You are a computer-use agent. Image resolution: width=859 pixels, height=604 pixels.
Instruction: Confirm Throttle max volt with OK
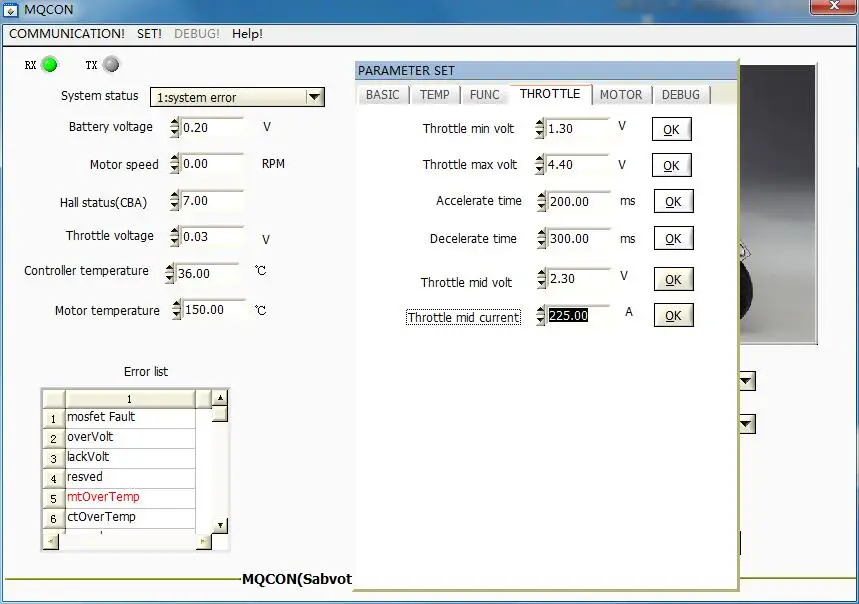pos(672,165)
